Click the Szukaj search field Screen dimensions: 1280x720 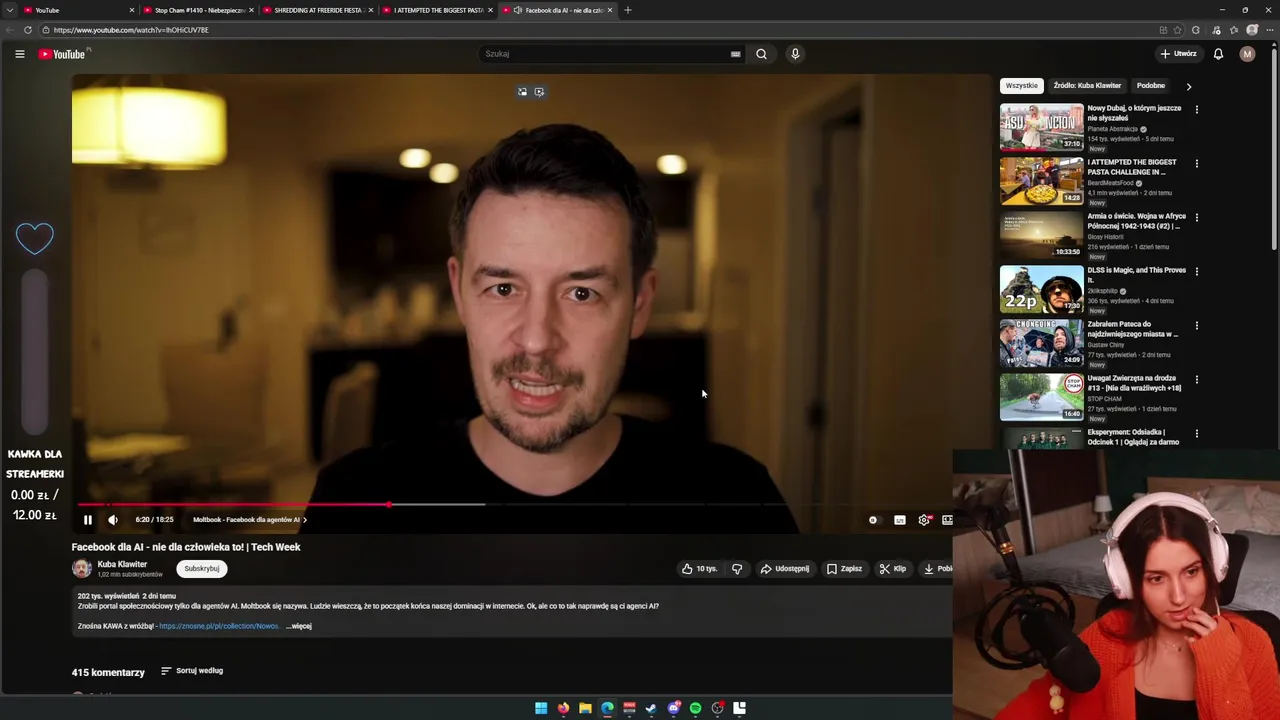coord(604,54)
